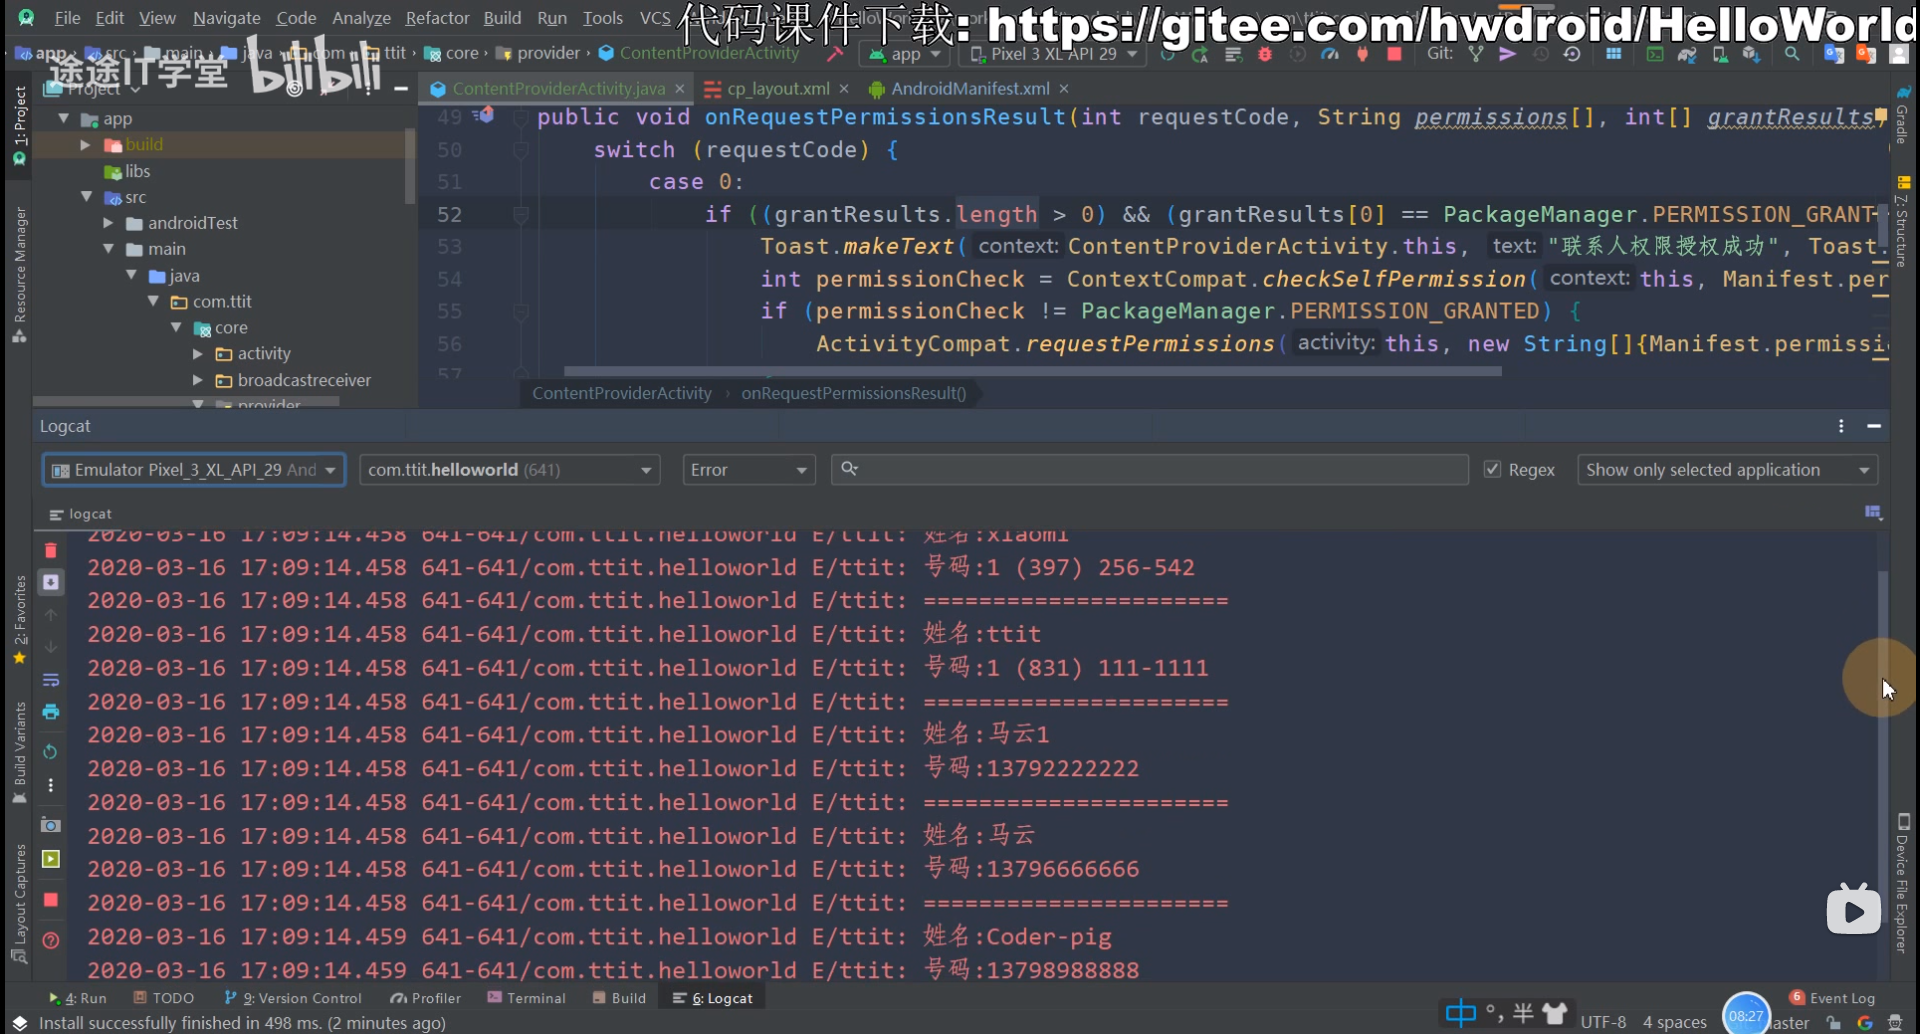Restart logcat with the refresh icon

click(51, 752)
